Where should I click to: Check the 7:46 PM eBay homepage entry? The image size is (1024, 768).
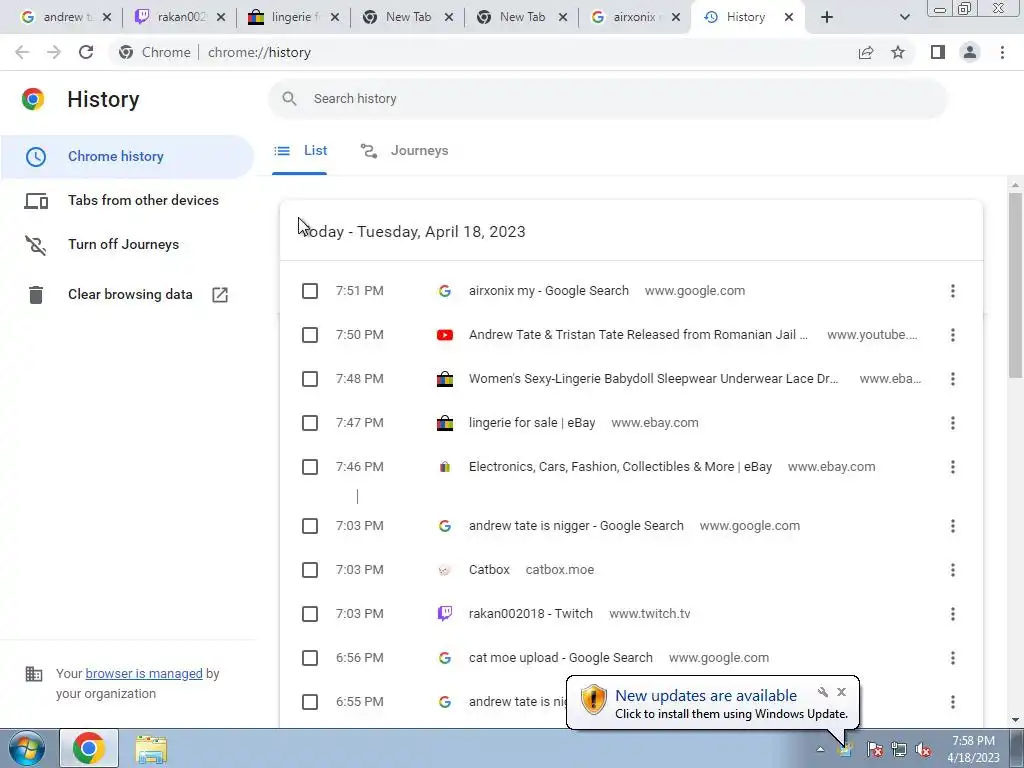(310, 467)
